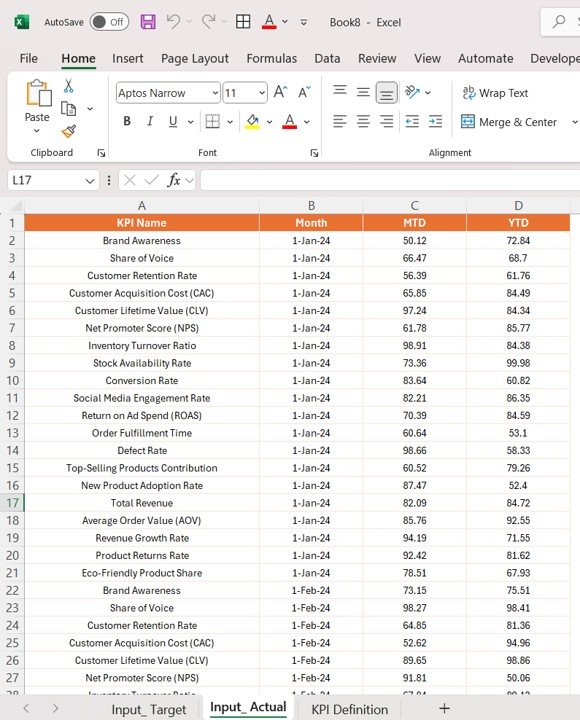Viewport: 580px width, 720px height.
Task: Click the Middle Align icon
Action: [363, 92]
